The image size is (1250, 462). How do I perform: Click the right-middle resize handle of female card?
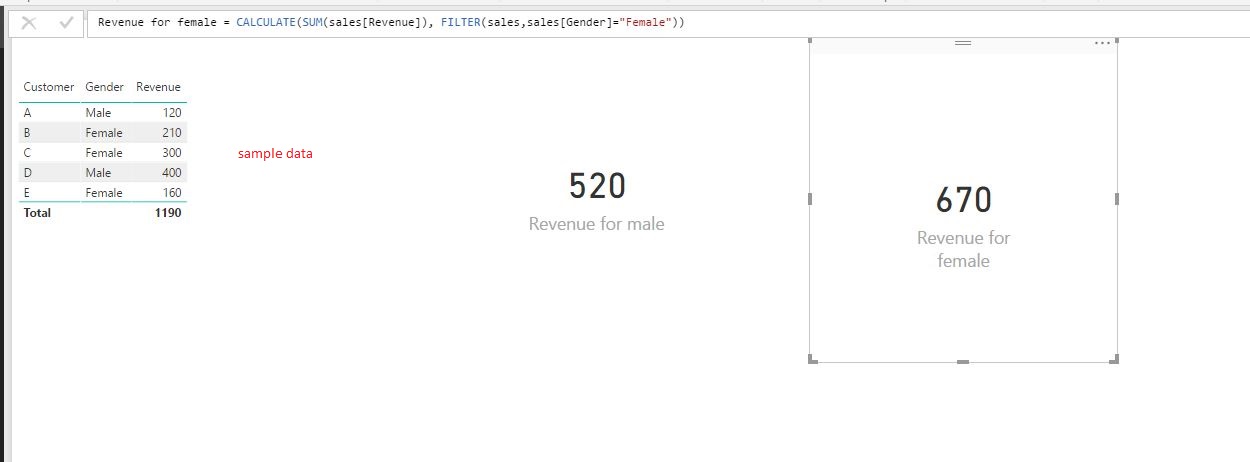[x=1116, y=199]
